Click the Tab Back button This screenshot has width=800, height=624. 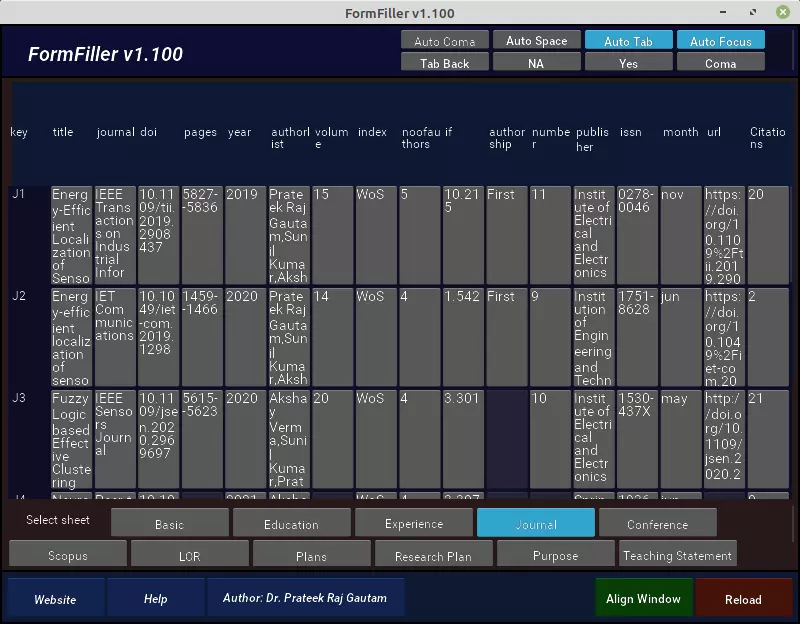pyautogui.click(x=444, y=63)
